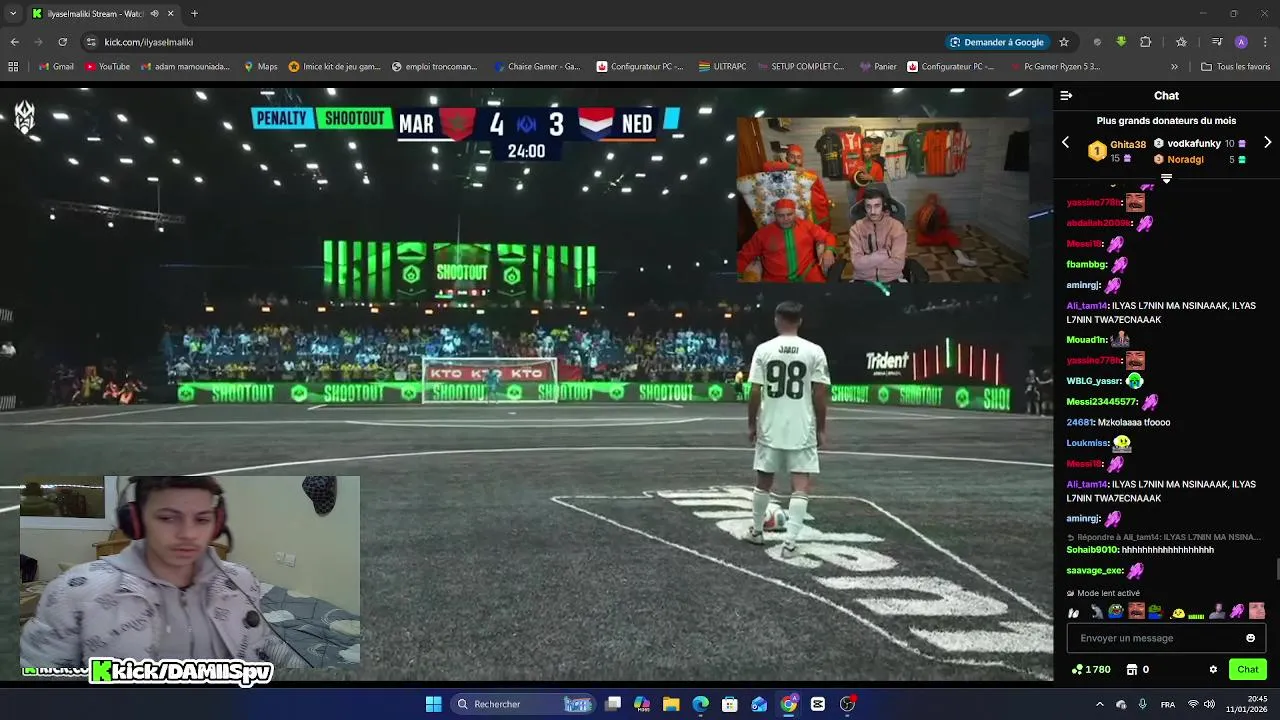Close the ilyaselmaliki Stream browser tab
Image resolution: width=1280 pixels, height=720 pixels.
pyautogui.click(x=171, y=14)
